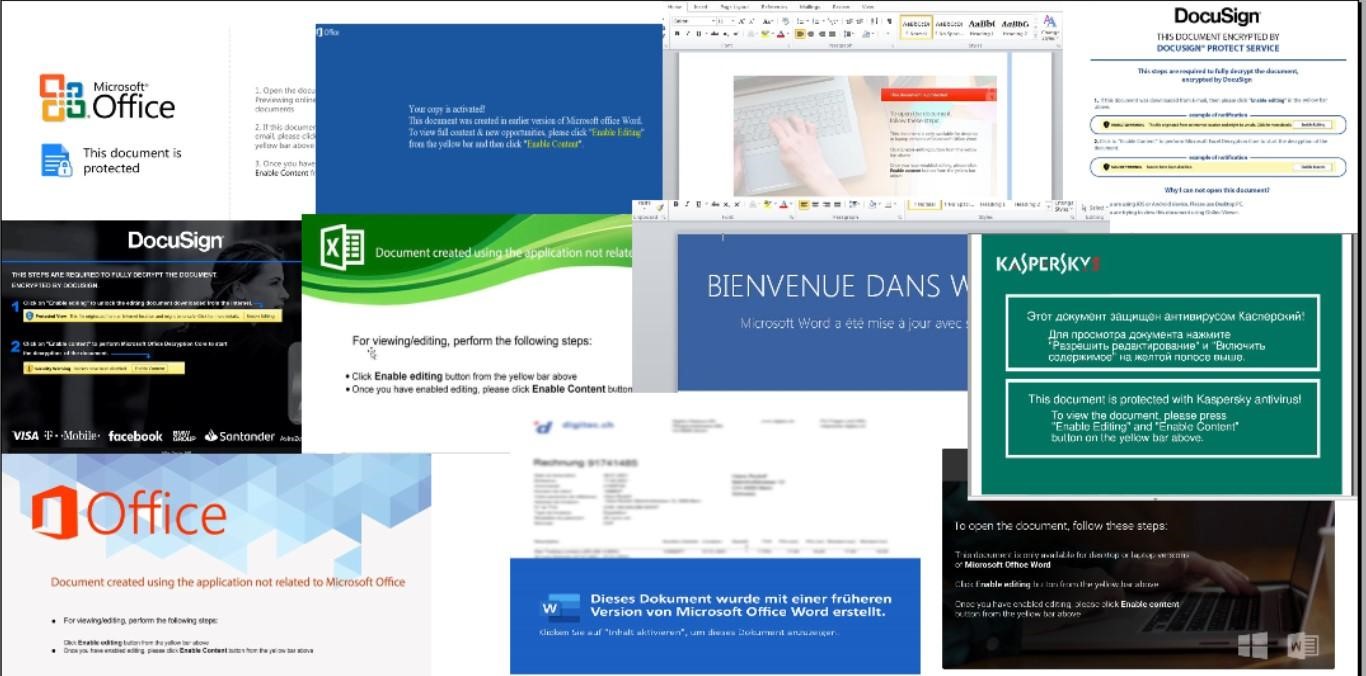Toggle Strikethrough in the laptop-photo Word window
The width and height of the screenshot is (1366, 676).
click(715, 33)
